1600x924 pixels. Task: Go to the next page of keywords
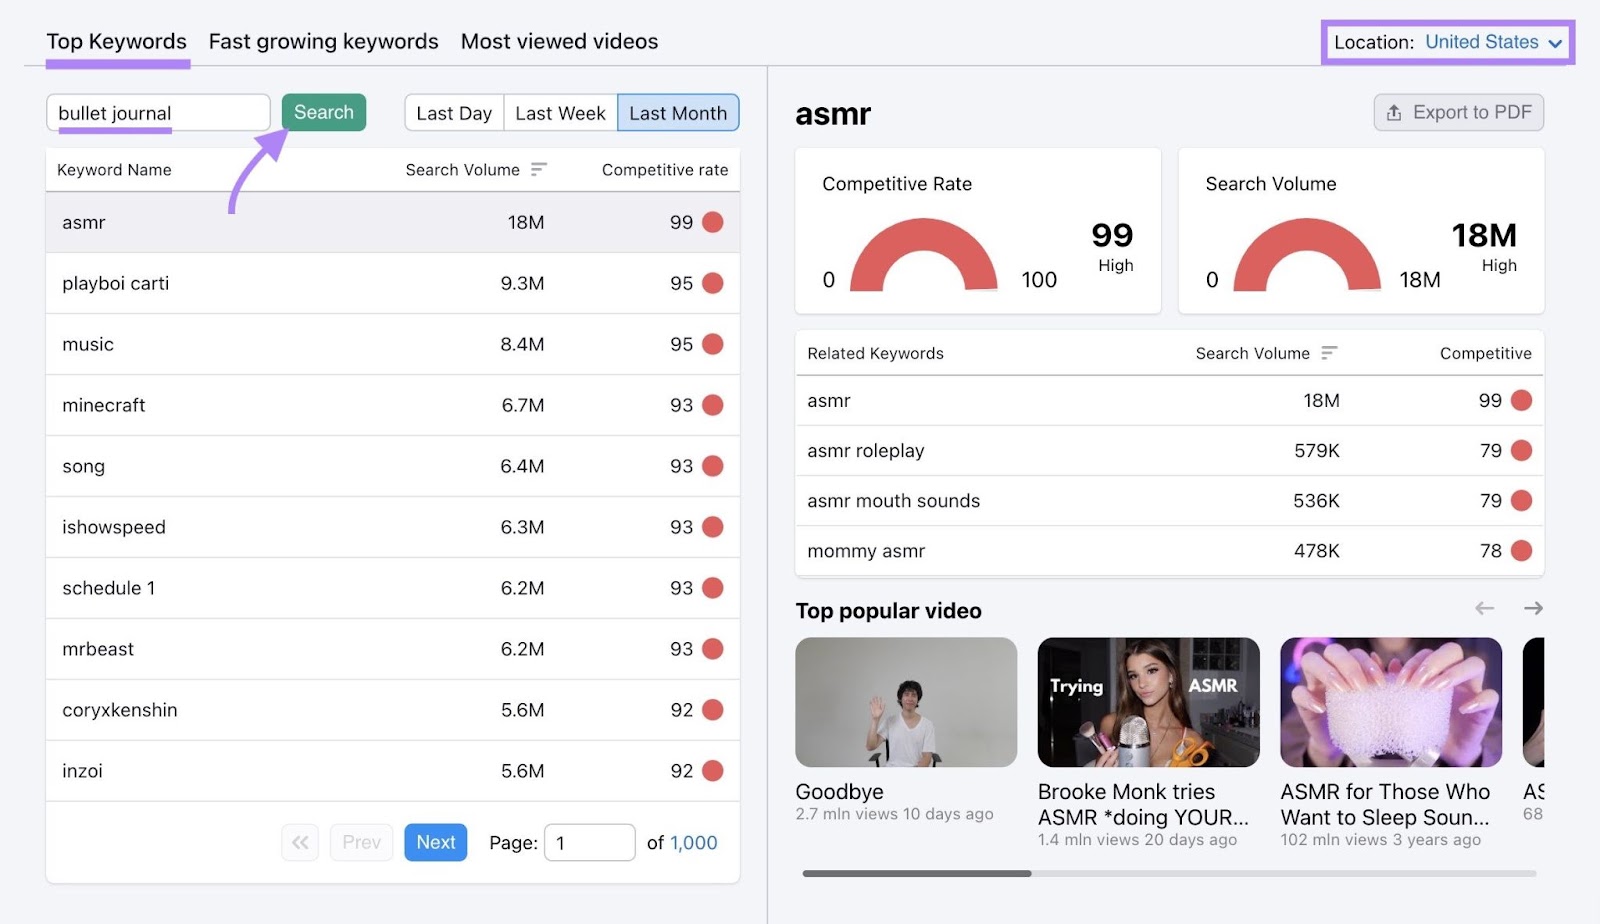pyautogui.click(x=435, y=842)
